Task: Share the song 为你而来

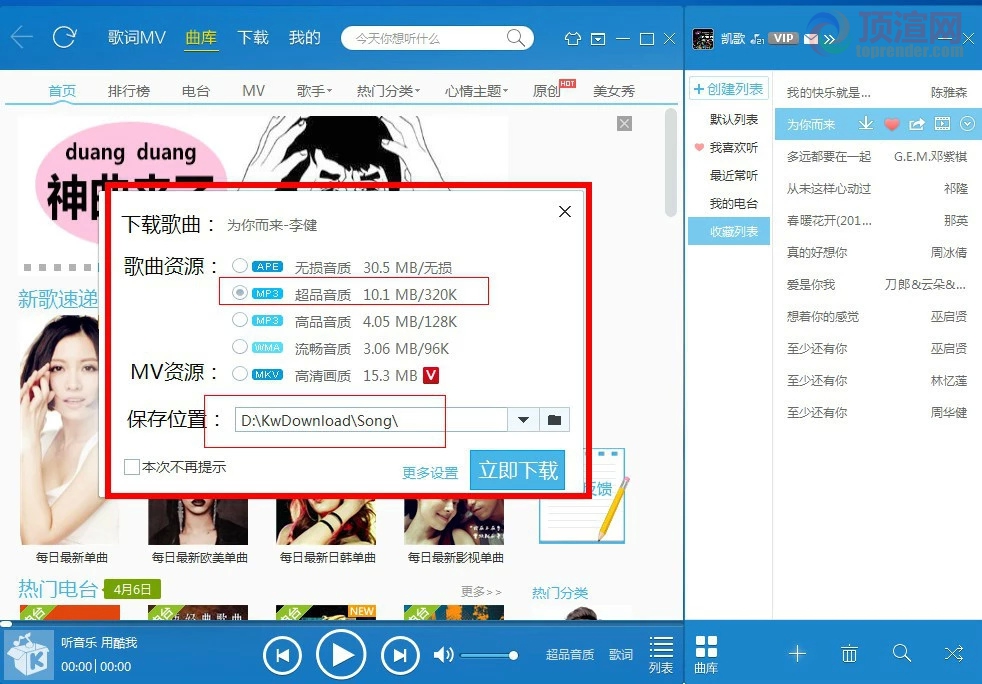Action: 917,124
